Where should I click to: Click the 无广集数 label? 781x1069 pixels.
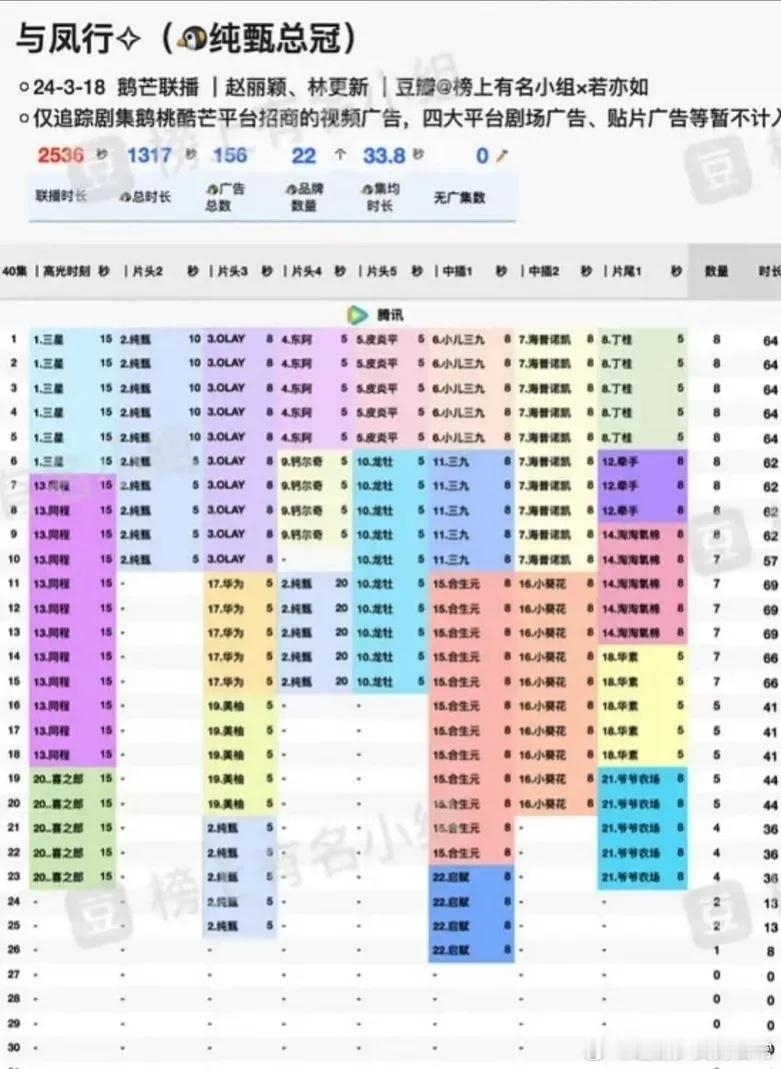459,197
